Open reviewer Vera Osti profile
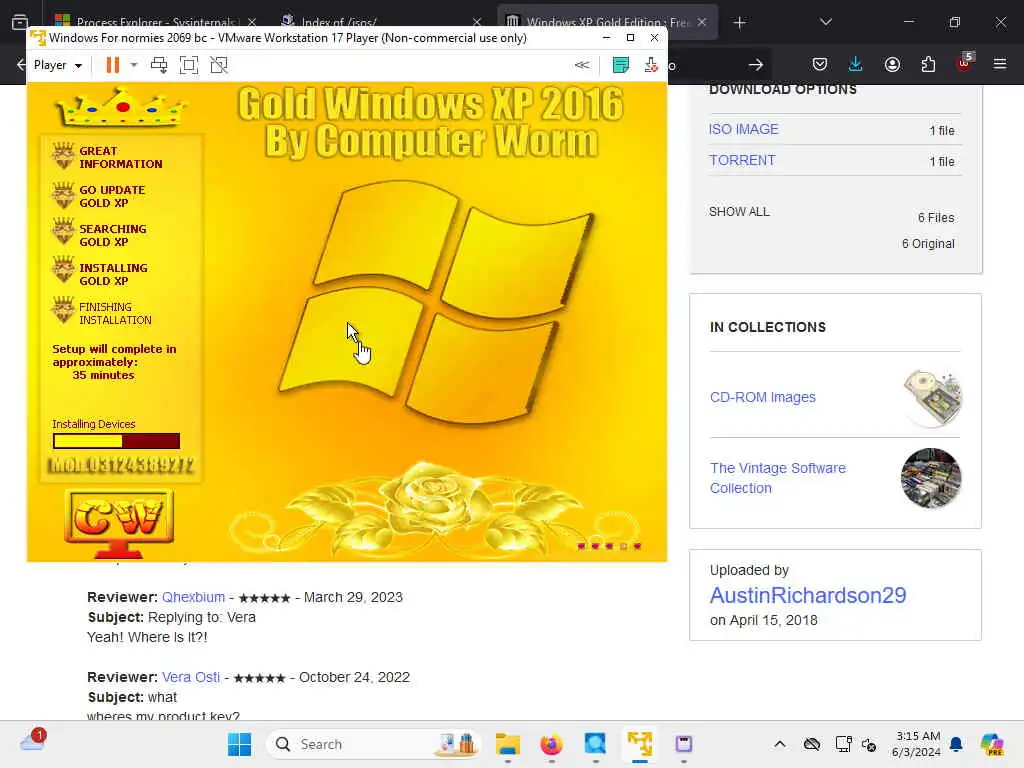The height and width of the screenshot is (768, 1024). coord(191,677)
